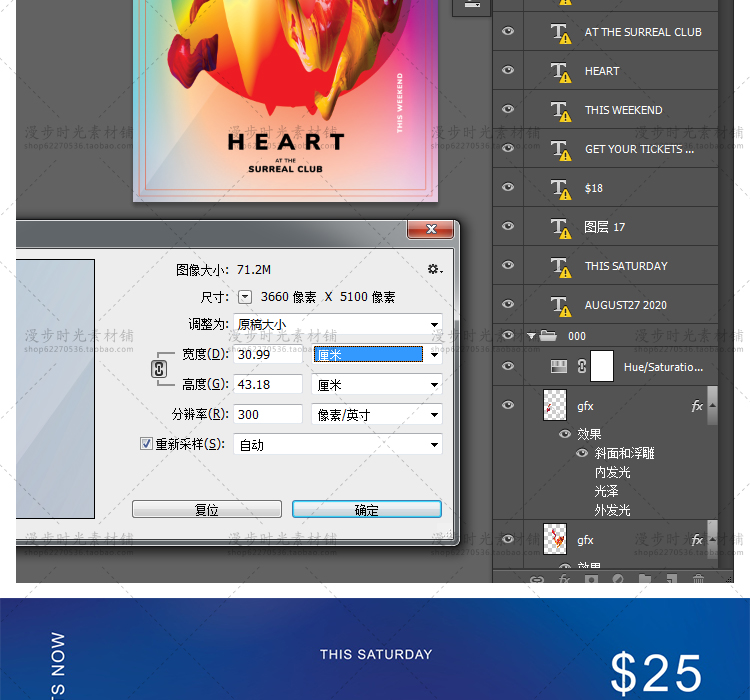Click the delete layer trash icon

click(698, 578)
